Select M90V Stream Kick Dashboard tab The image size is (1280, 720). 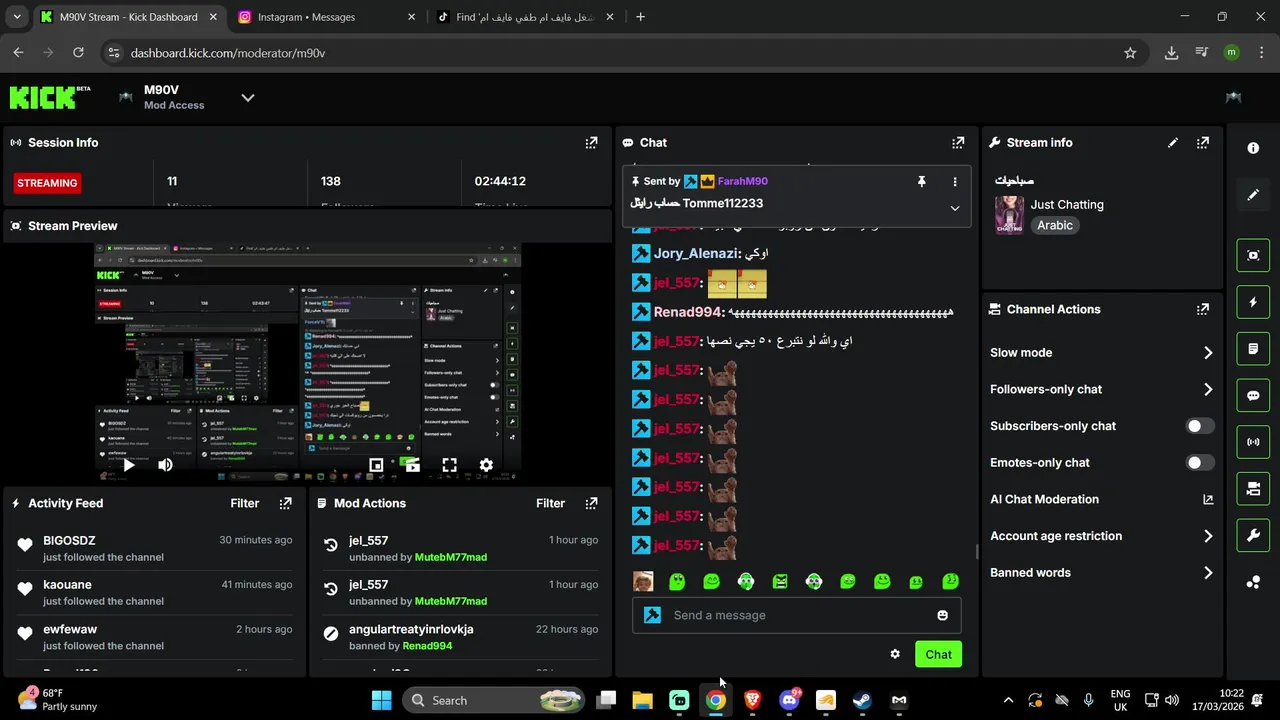tap(128, 17)
